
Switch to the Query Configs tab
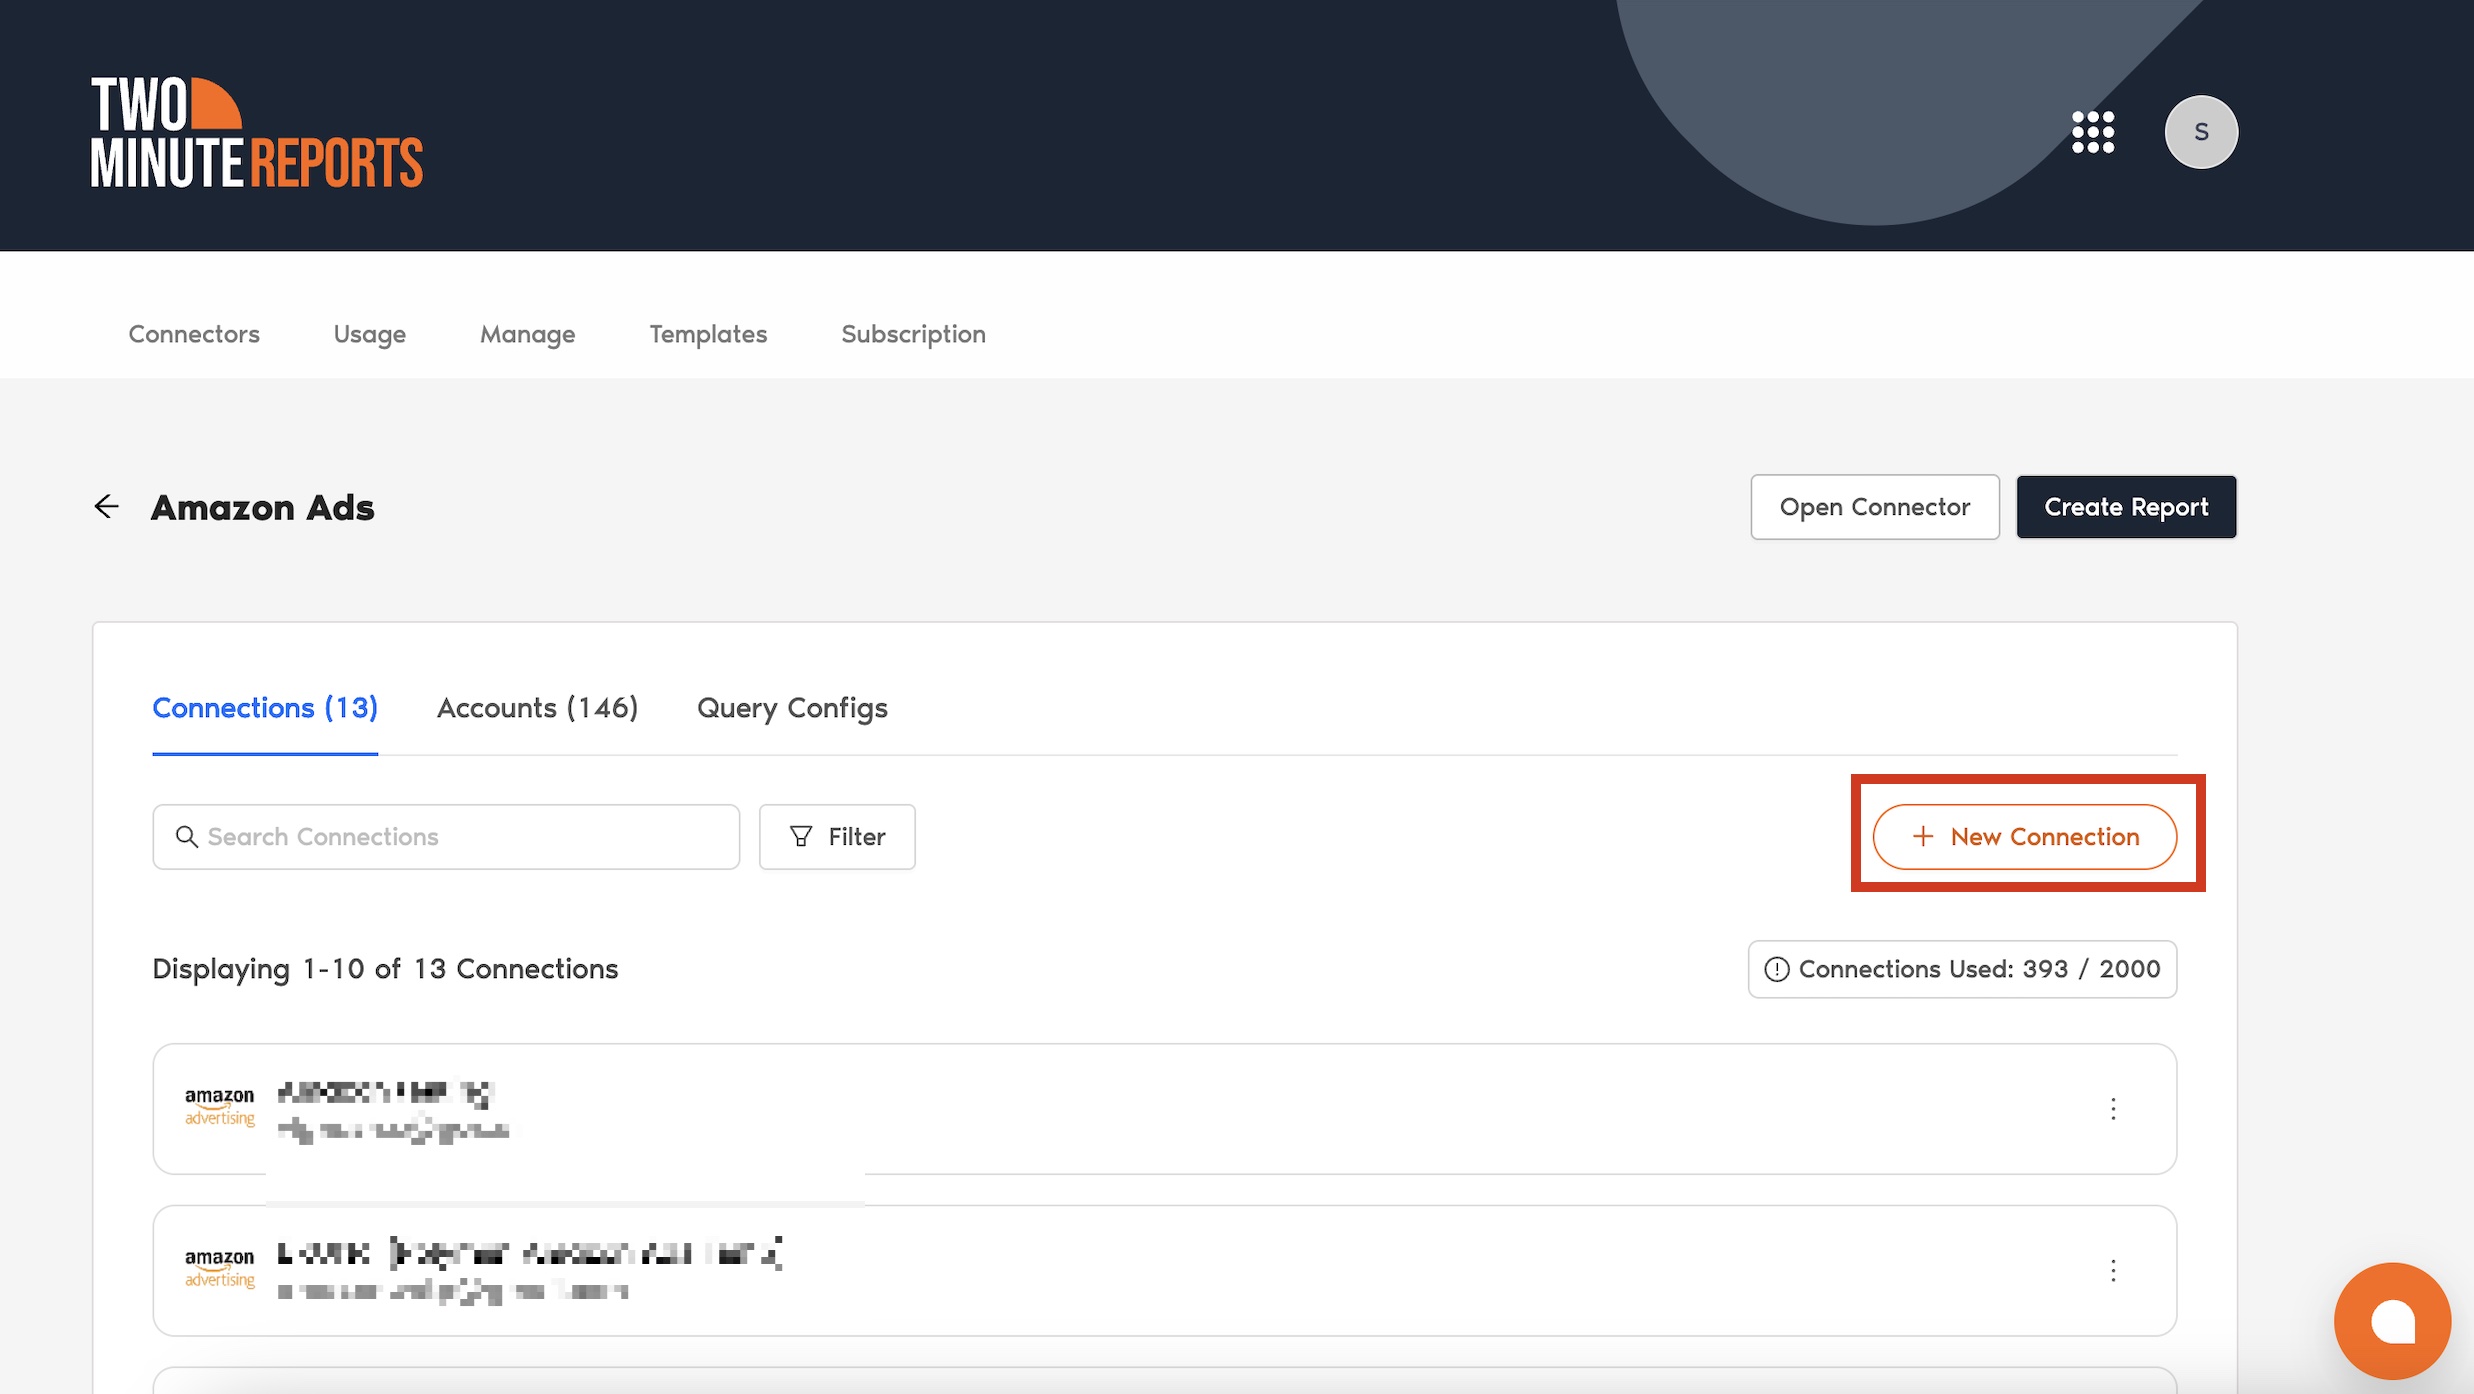point(792,708)
